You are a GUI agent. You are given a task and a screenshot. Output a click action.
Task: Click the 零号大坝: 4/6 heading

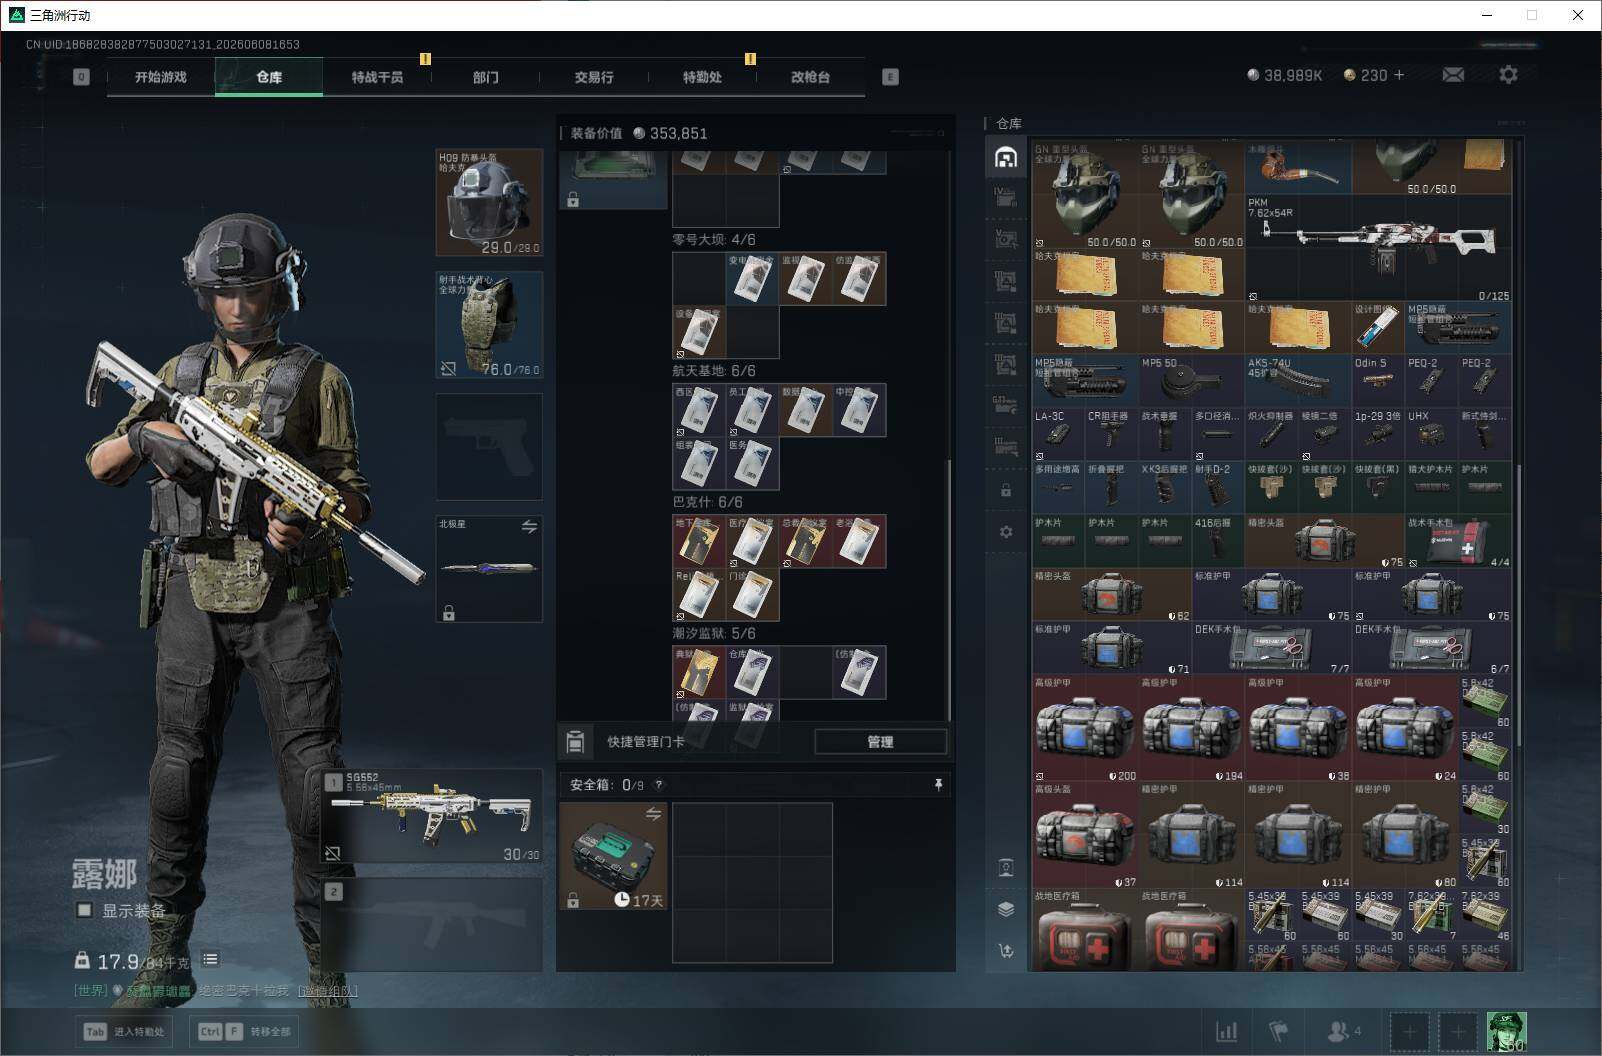714,240
